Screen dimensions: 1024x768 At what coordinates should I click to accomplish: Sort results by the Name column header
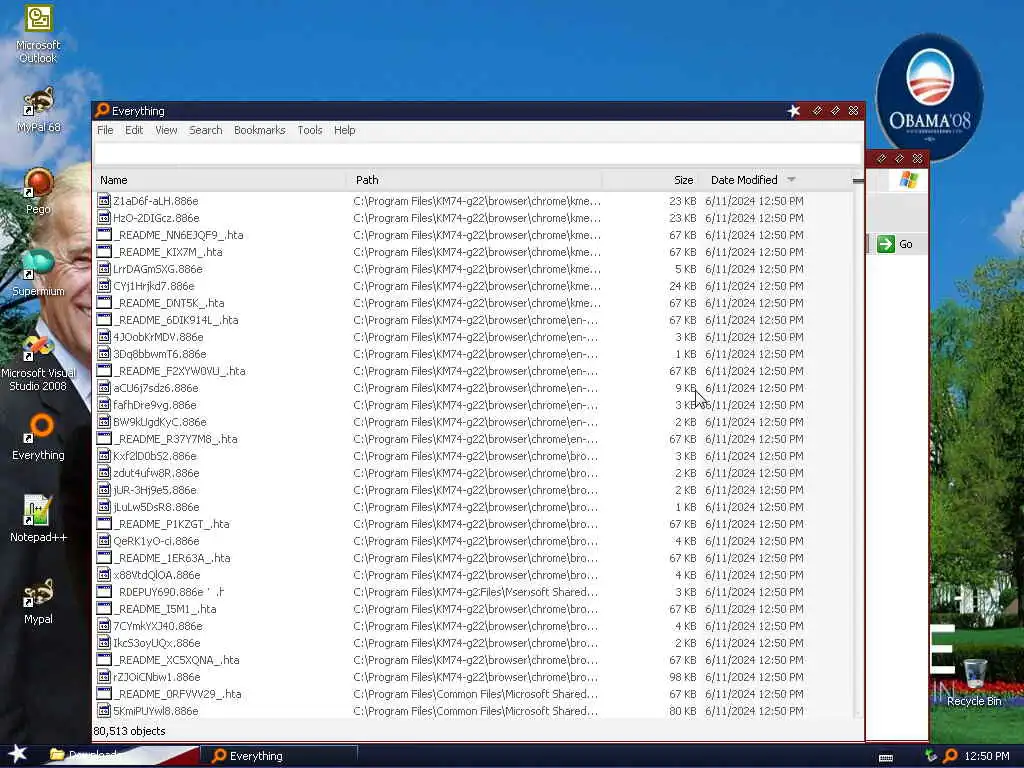coord(219,180)
